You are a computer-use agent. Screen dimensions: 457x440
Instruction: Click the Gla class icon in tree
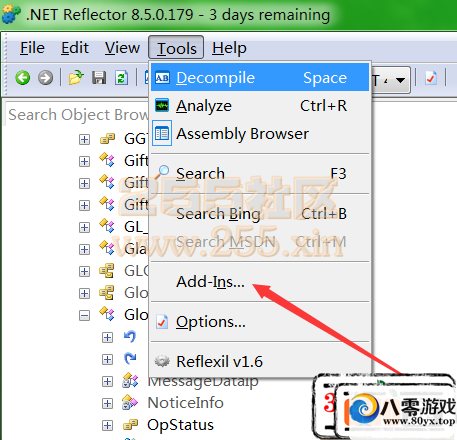click(107, 249)
